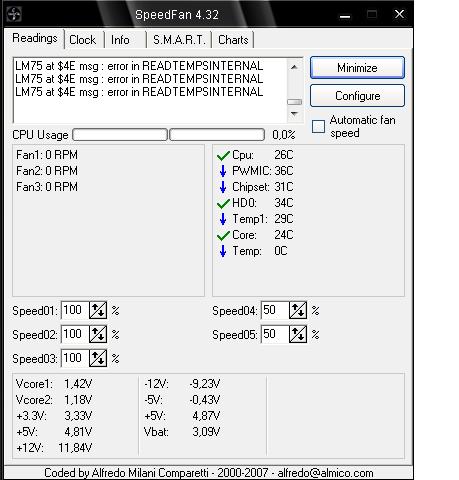Adjust Speed04 with its up/down spinner
This screenshot has width=459, height=480.
tap(298, 310)
